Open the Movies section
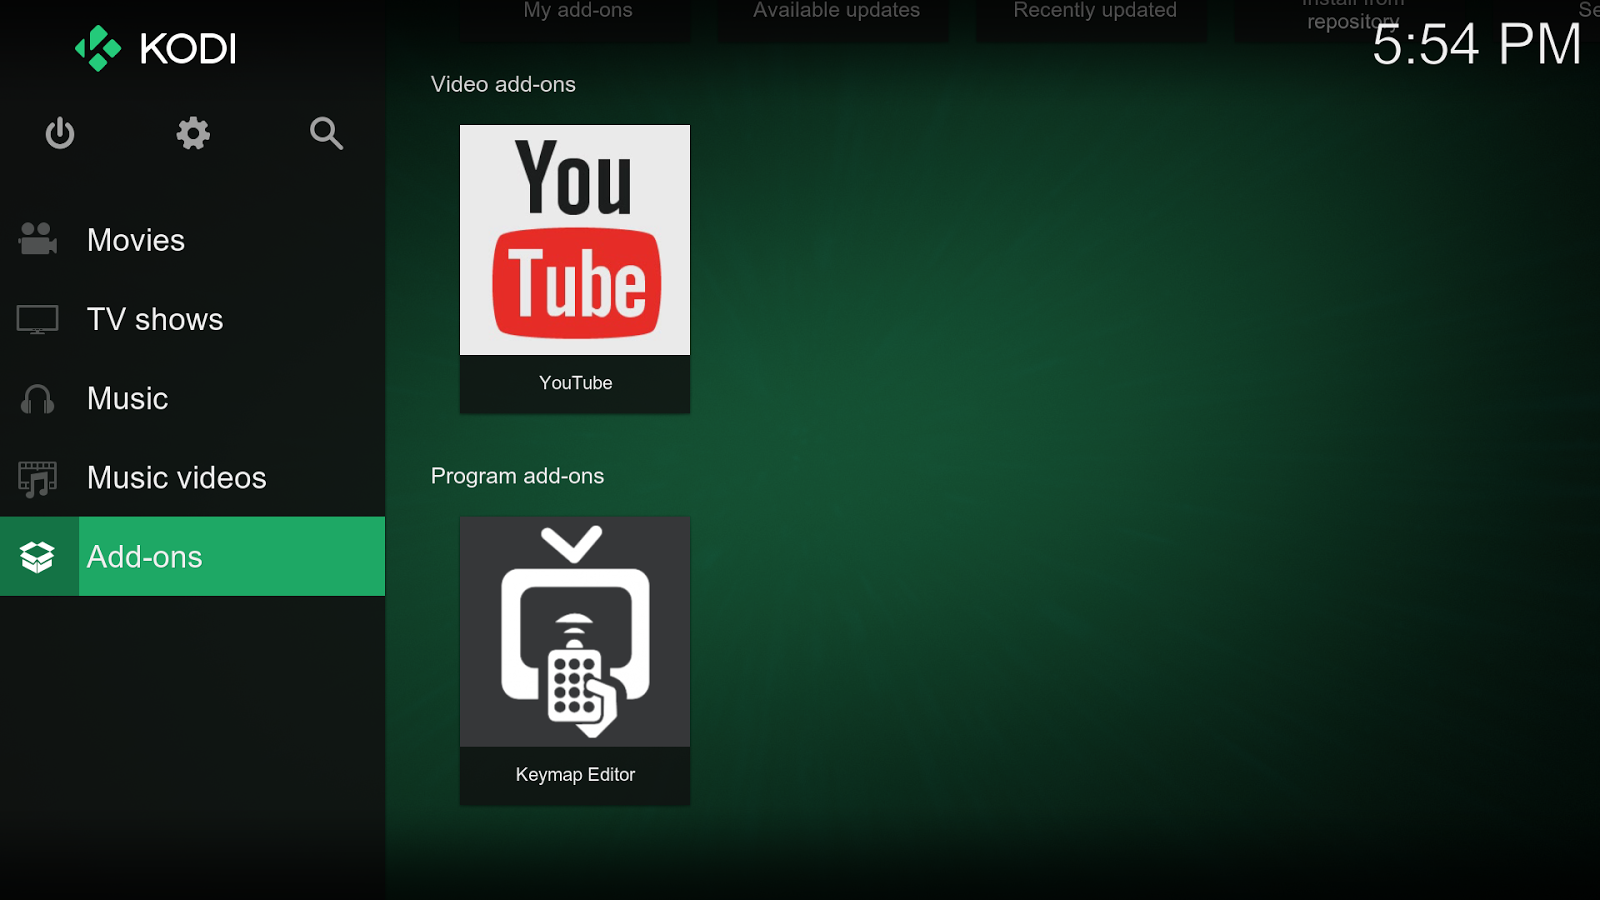 [192, 240]
